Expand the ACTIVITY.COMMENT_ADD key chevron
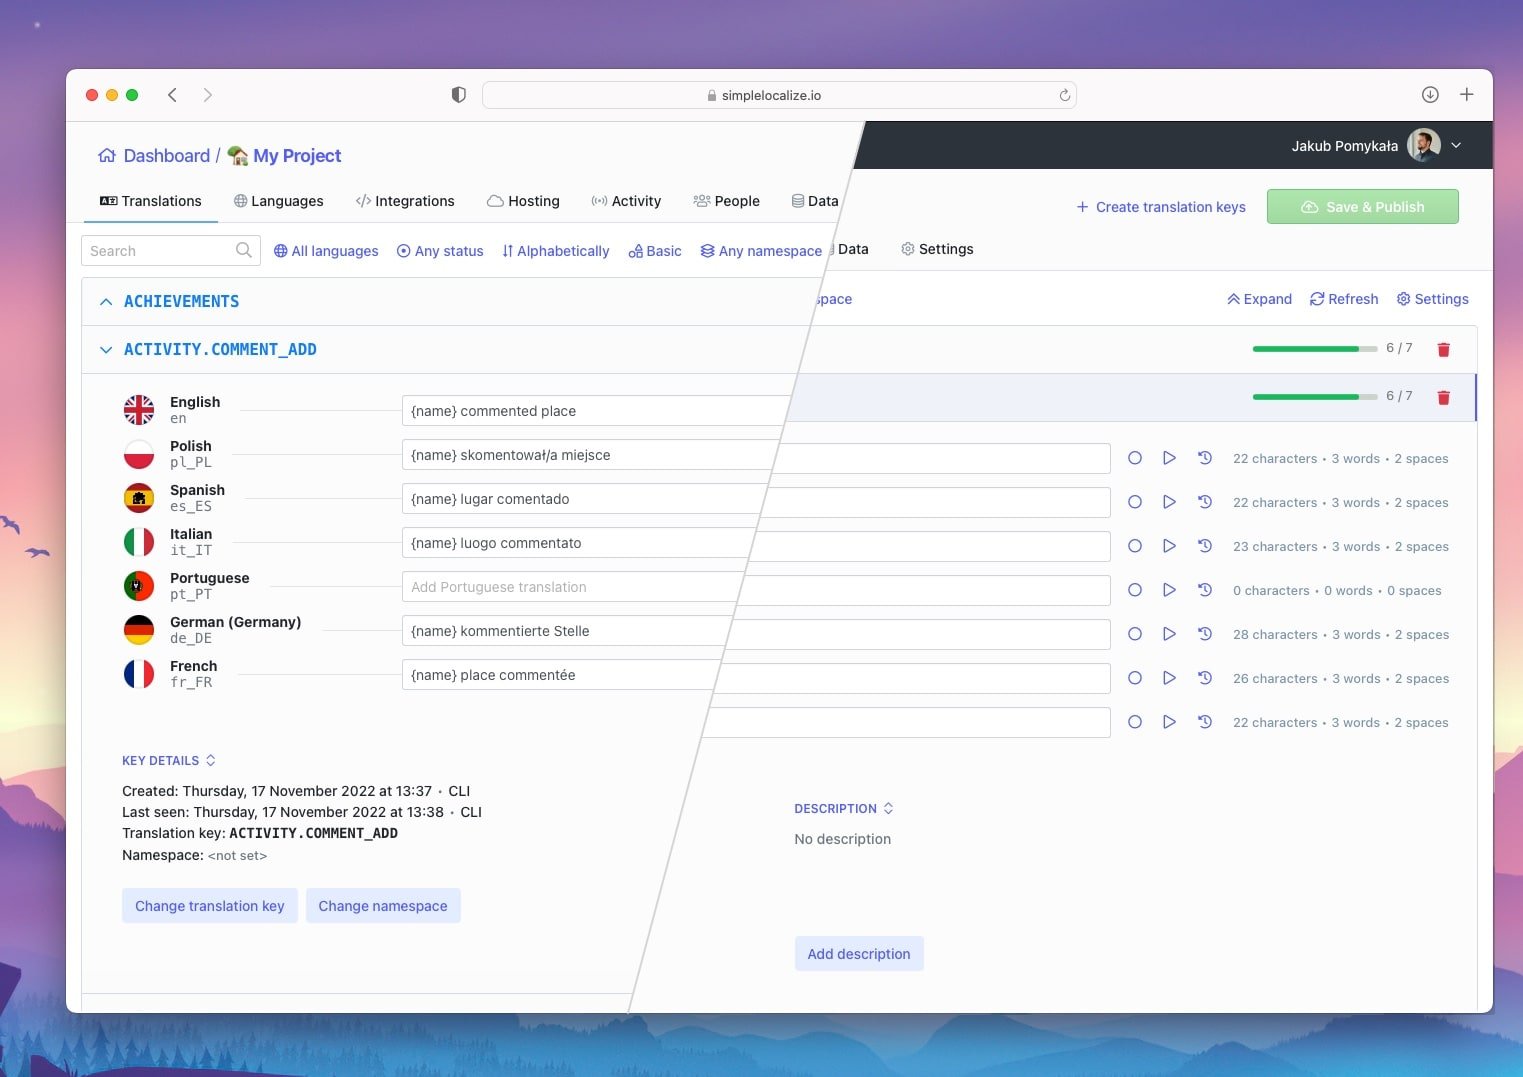Screen dimensions: 1523x1077 (106, 349)
